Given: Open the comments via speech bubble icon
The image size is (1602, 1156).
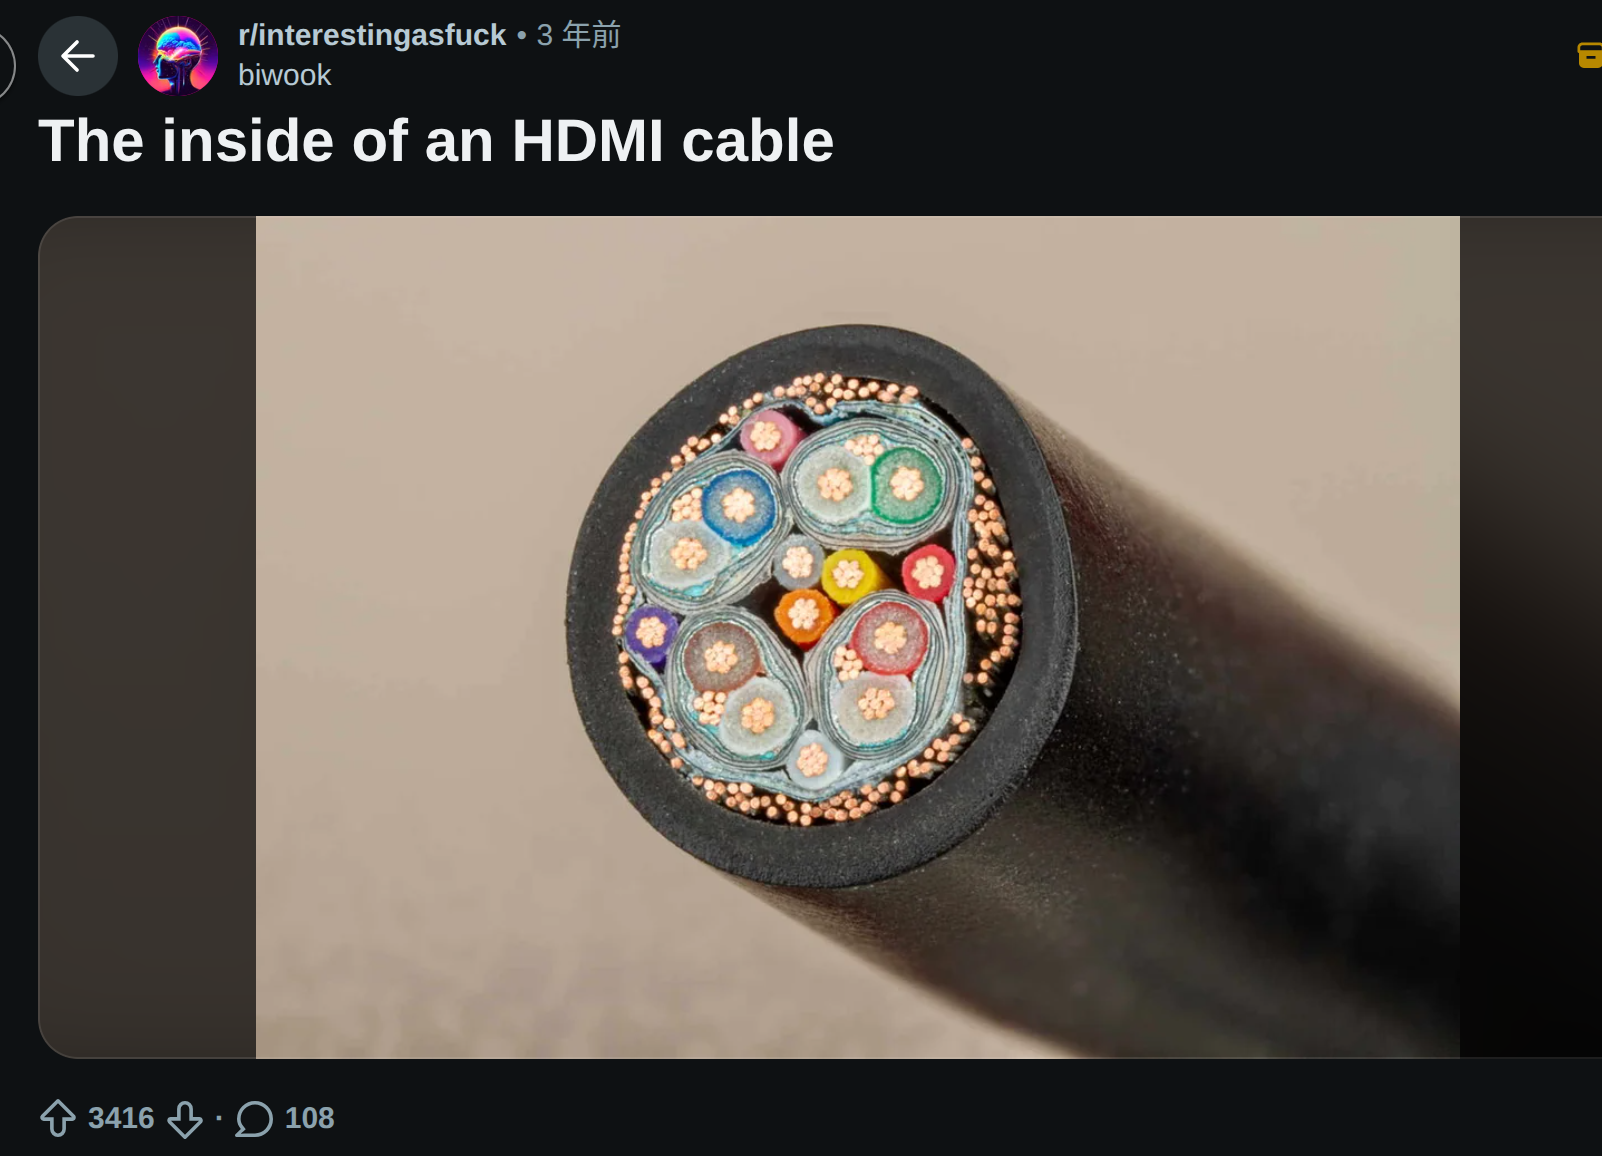Looking at the screenshot, I should (x=254, y=1118).
